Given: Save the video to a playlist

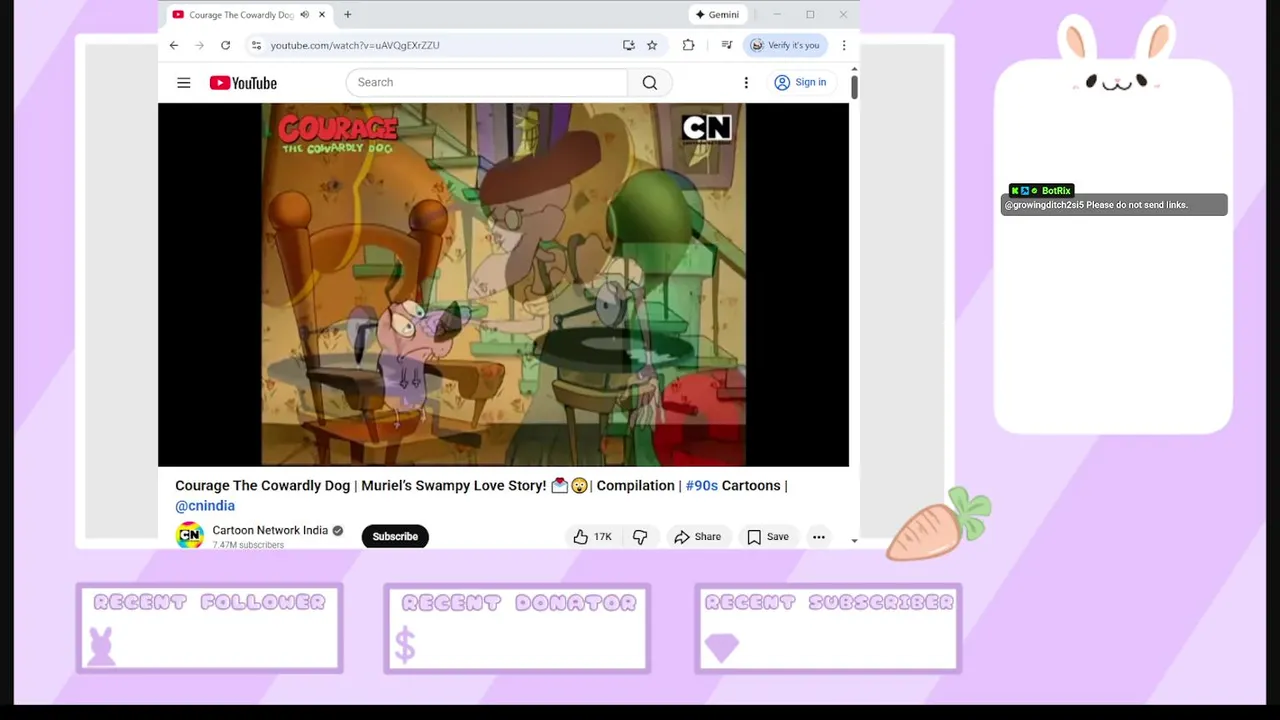Looking at the screenshot, I should click(768, 537).
